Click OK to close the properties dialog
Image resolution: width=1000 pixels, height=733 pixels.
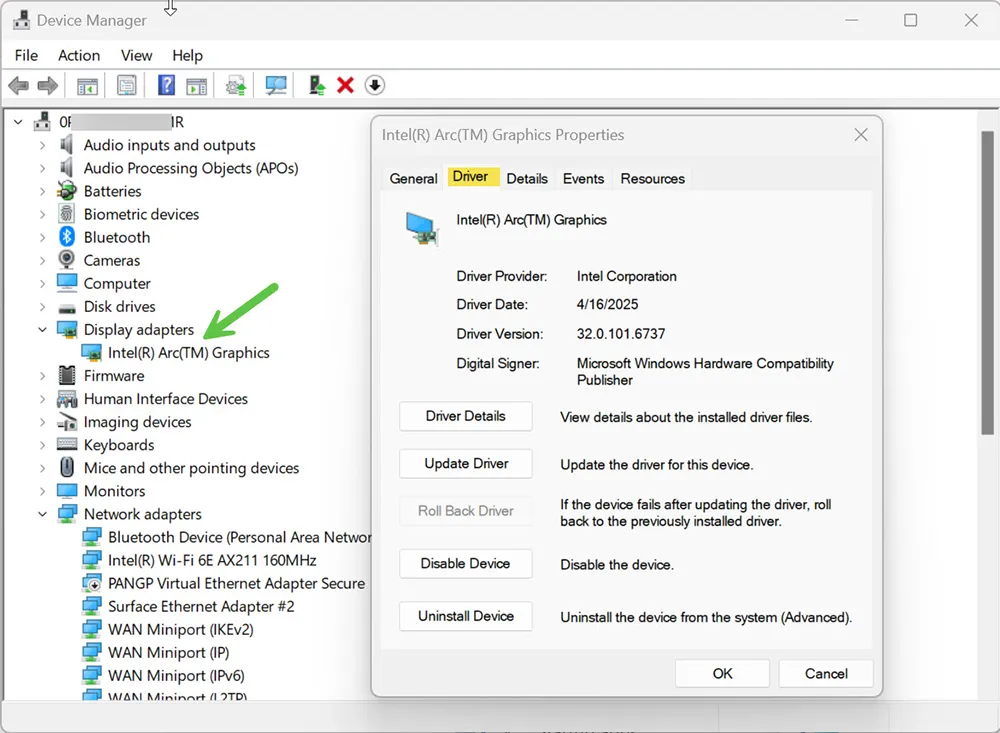722,673
